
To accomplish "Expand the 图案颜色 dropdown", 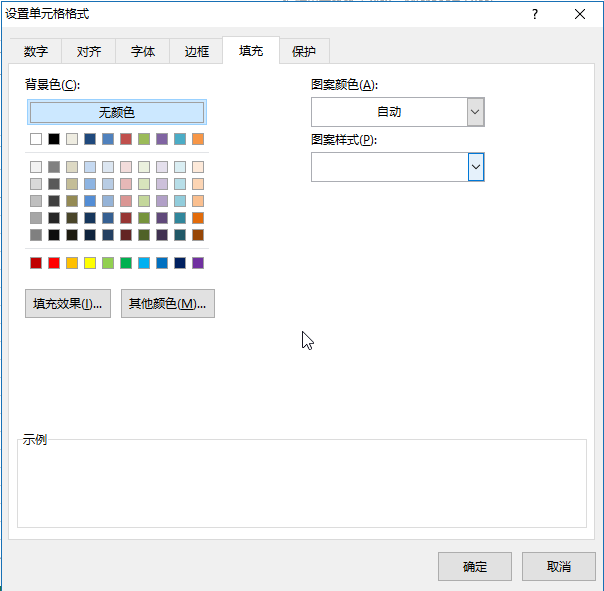I will coord(475,112).
